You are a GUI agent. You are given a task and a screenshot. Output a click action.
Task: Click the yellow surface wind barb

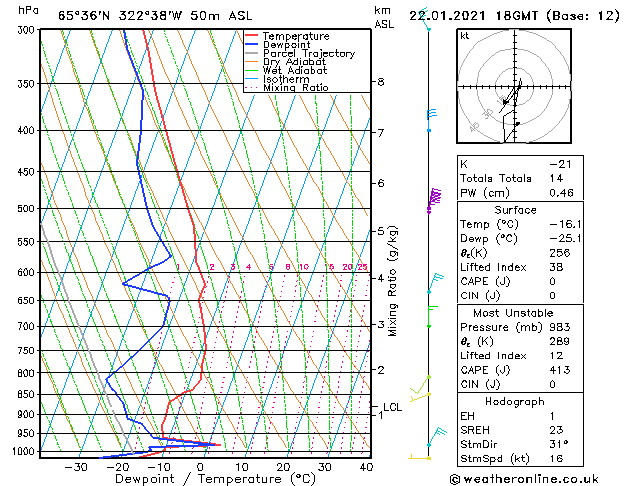point(419,458)
